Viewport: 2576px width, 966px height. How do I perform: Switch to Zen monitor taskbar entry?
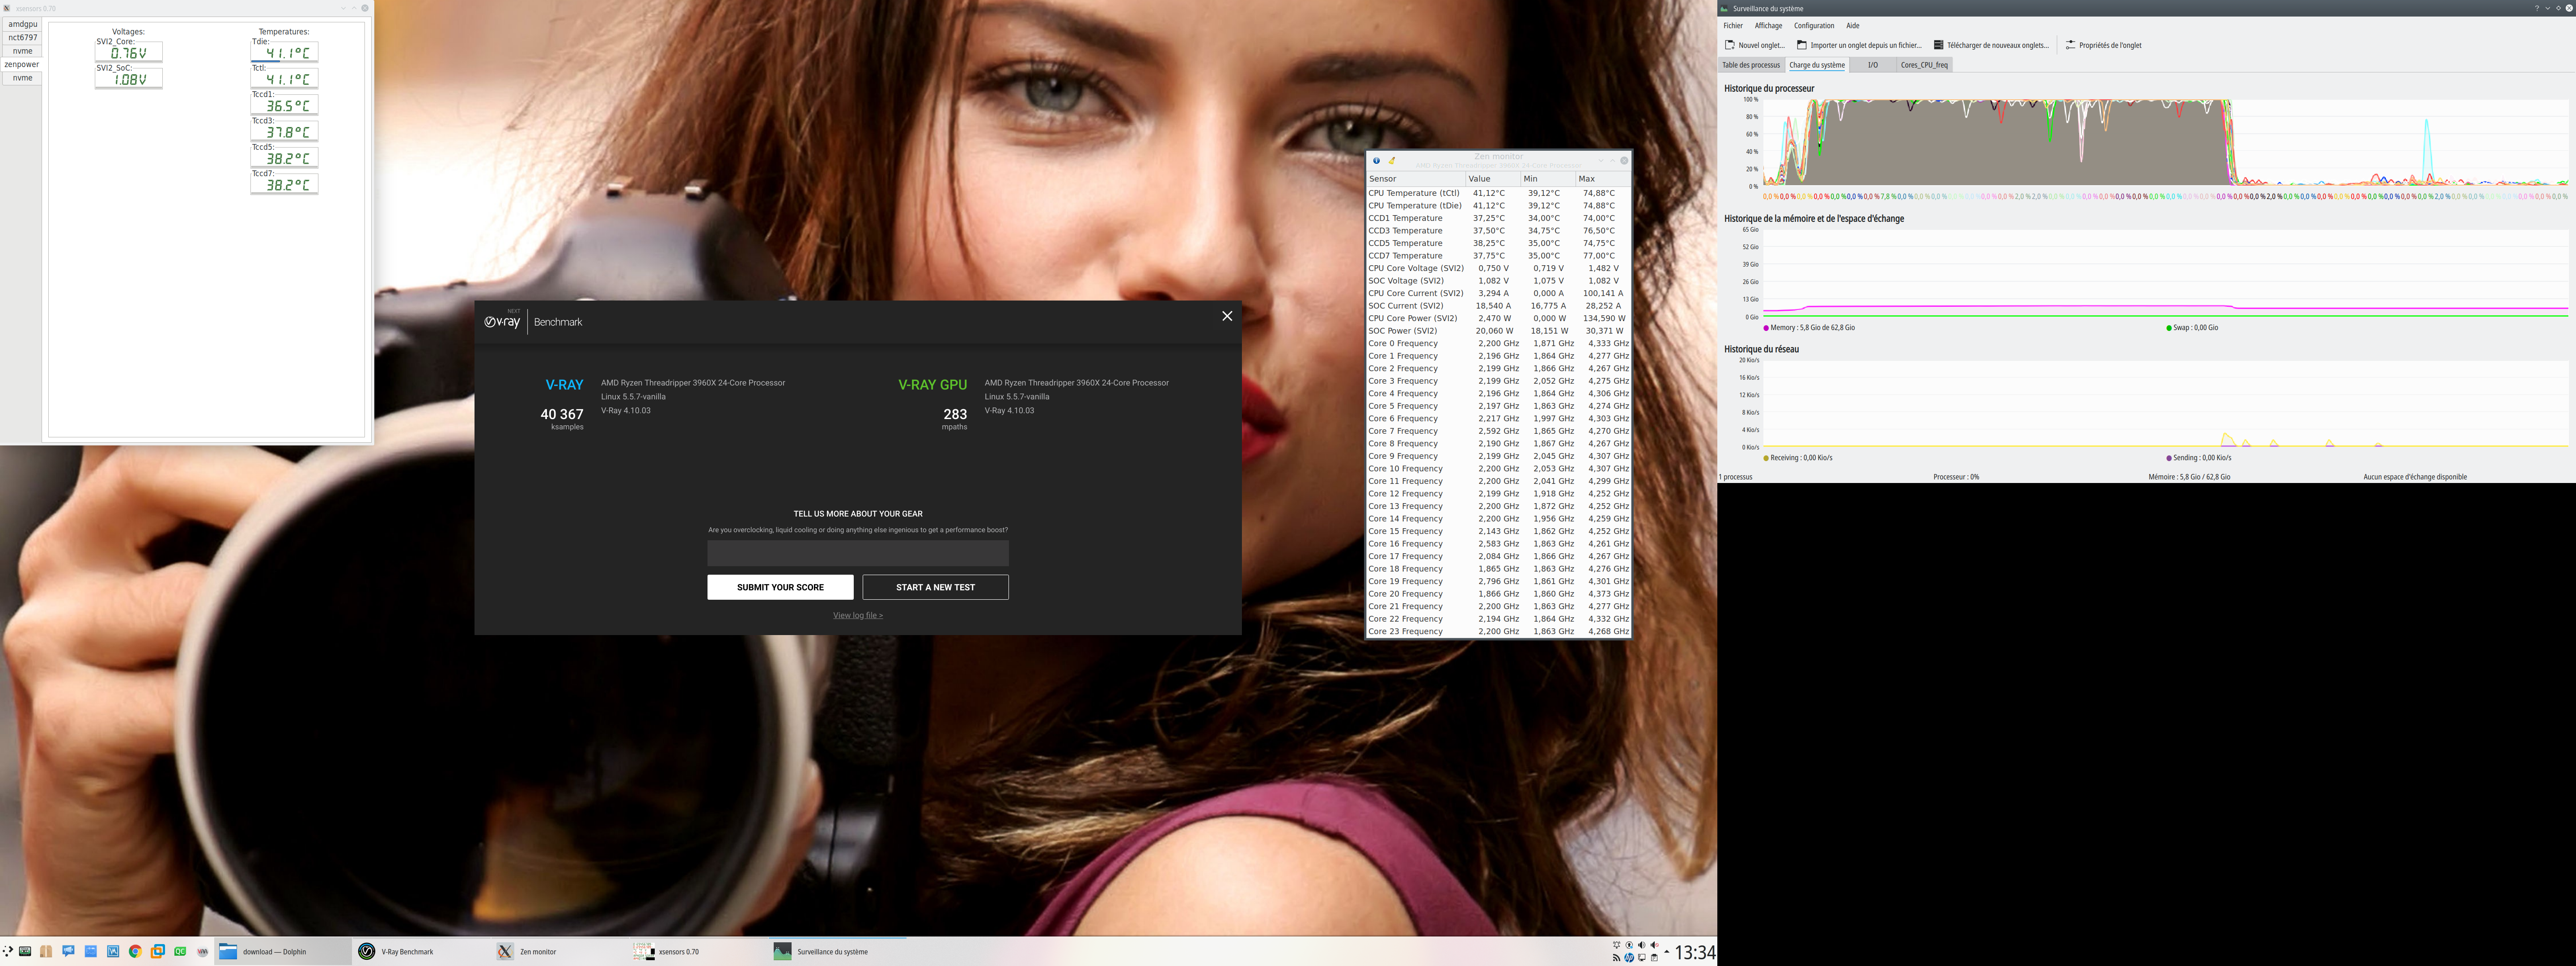(560, 952)
